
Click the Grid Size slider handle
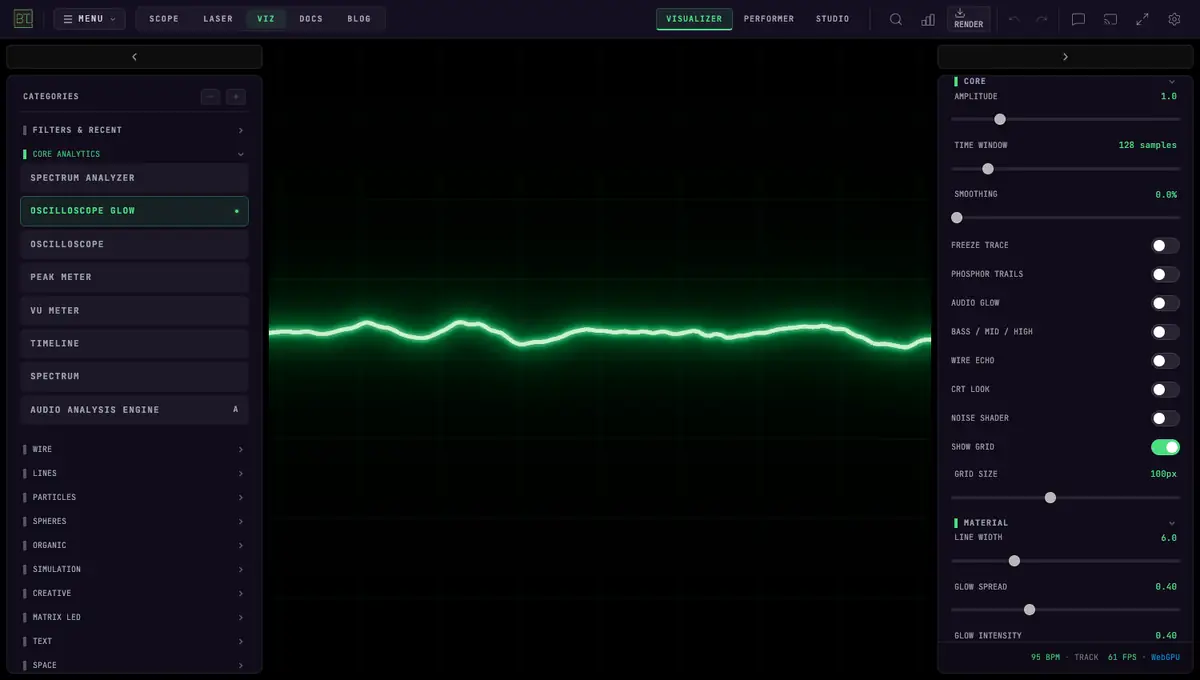pyautogui.click(x=1050, y=498)
